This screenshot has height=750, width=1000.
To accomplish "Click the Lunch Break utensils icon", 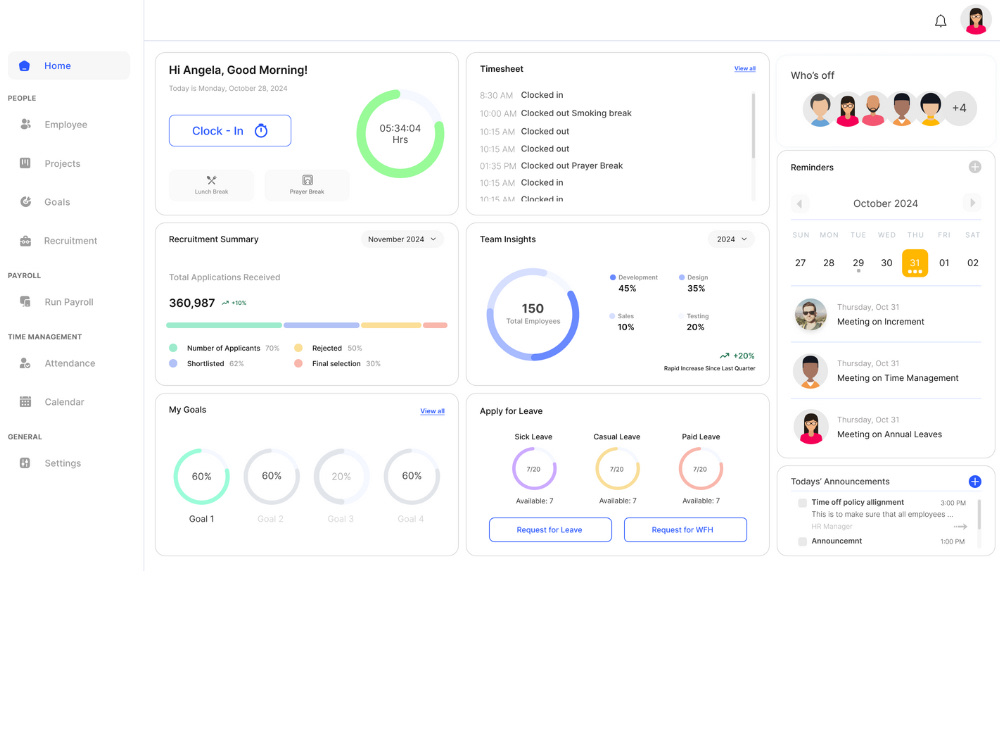I will tap(212, 180).
